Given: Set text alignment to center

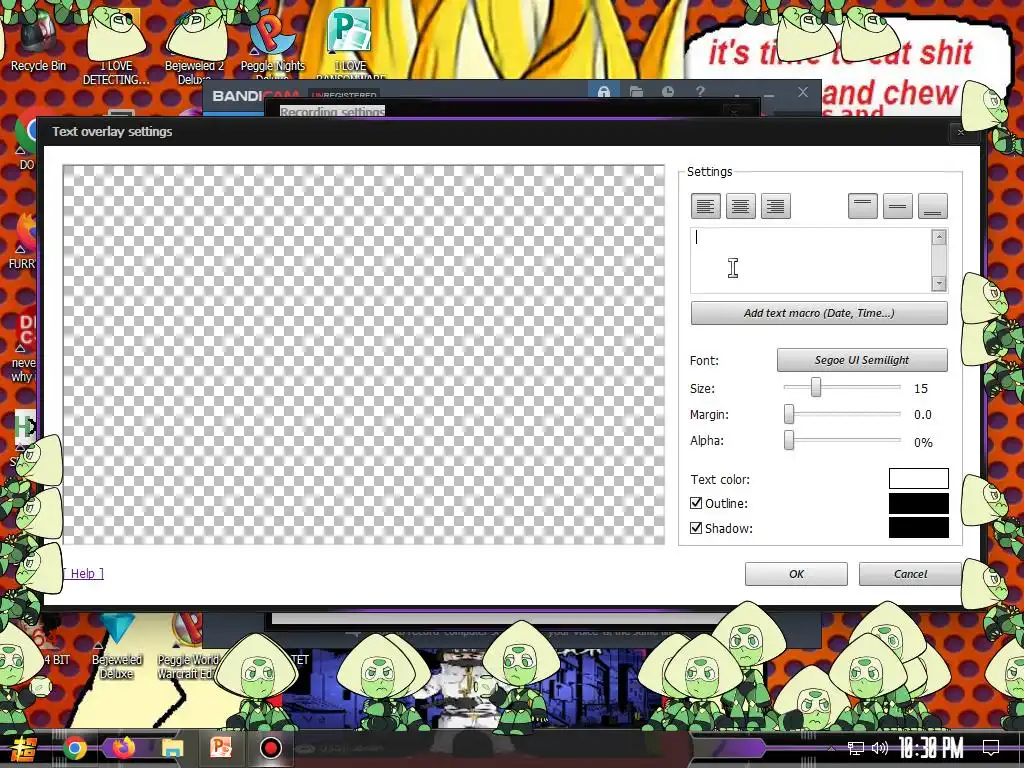Looking at the screenshot, I should [x=741, y=206].
